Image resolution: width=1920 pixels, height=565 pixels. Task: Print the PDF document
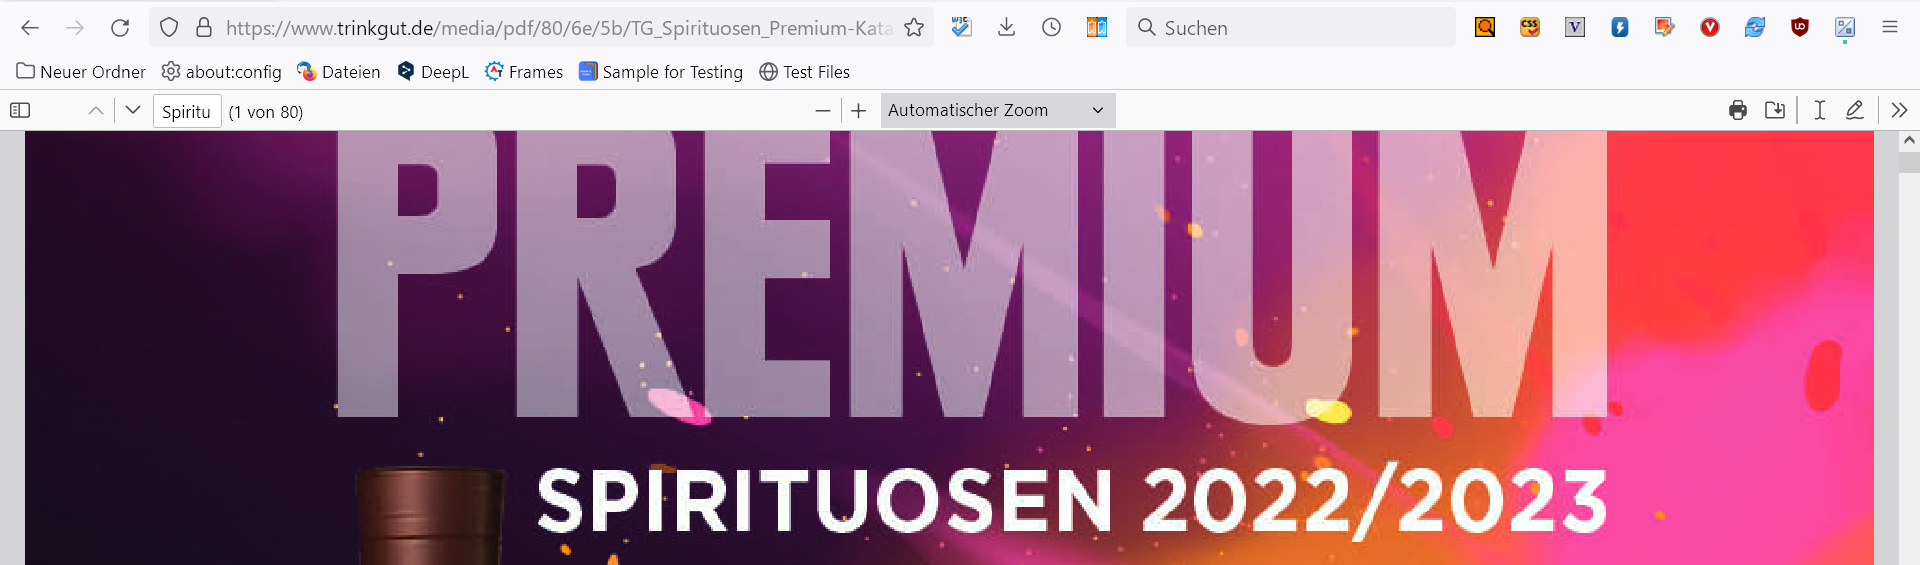[1738, 111]
